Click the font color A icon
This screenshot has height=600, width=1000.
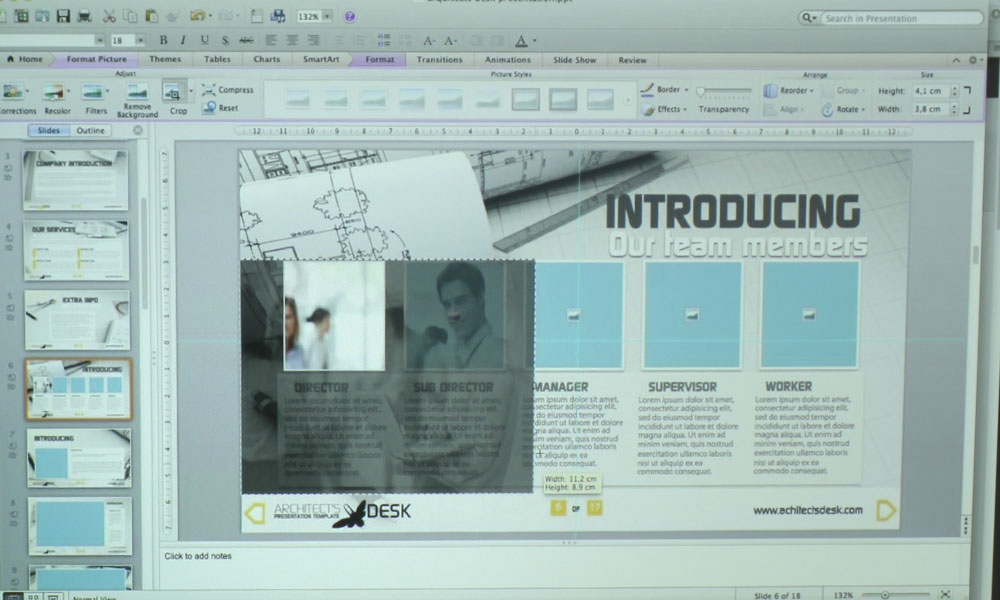[x=521, y=41]
